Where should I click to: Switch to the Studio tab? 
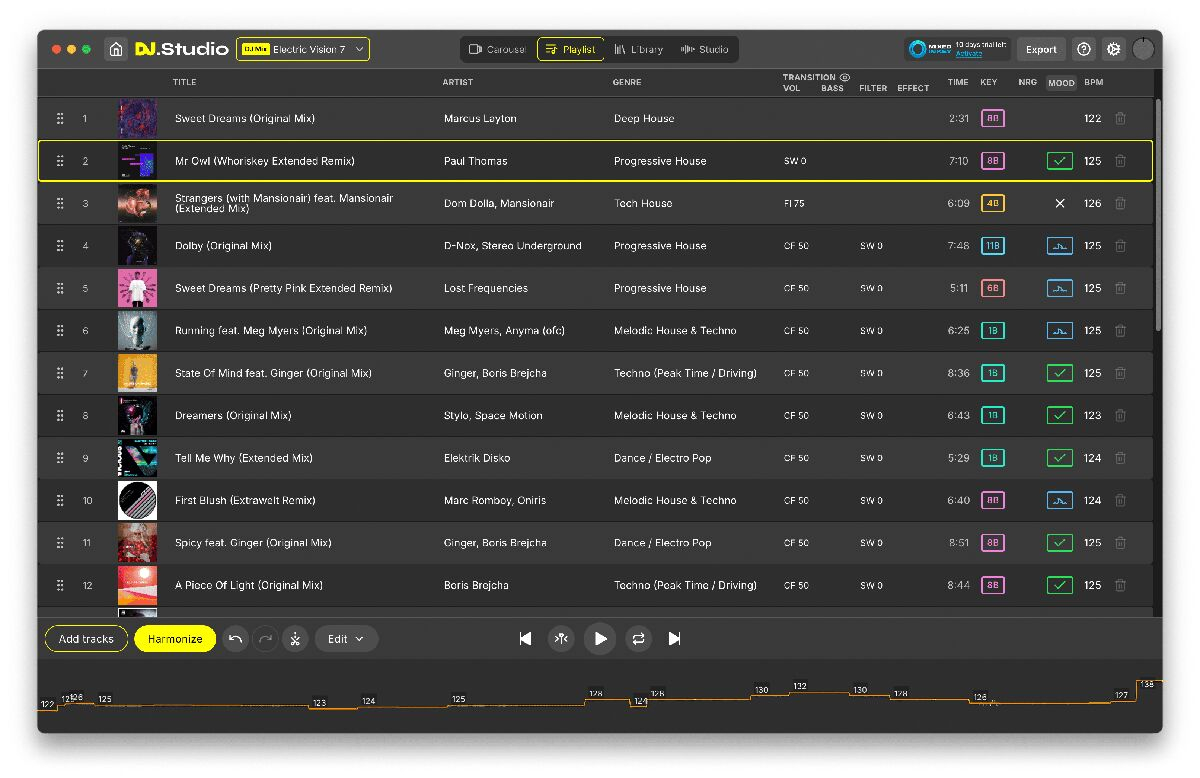tap(704, 49)
